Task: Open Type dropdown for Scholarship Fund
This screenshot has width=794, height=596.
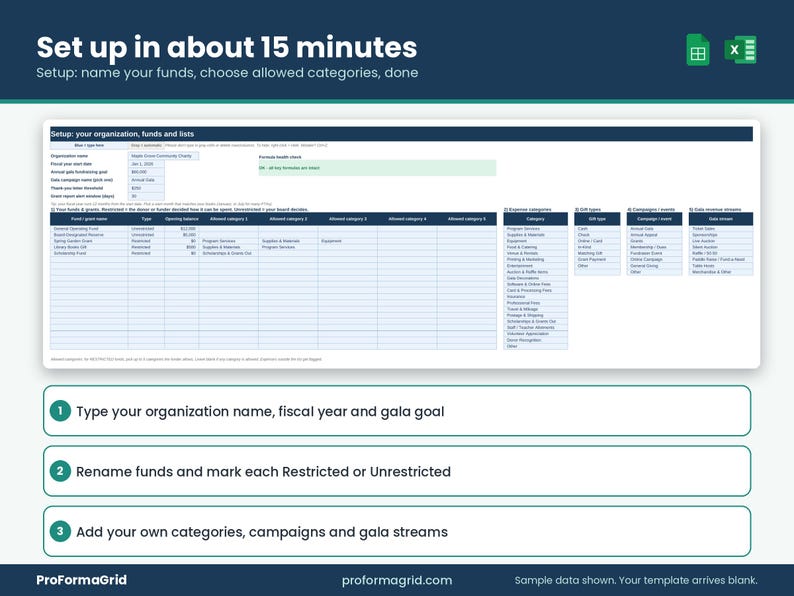Action: point(146,253)
